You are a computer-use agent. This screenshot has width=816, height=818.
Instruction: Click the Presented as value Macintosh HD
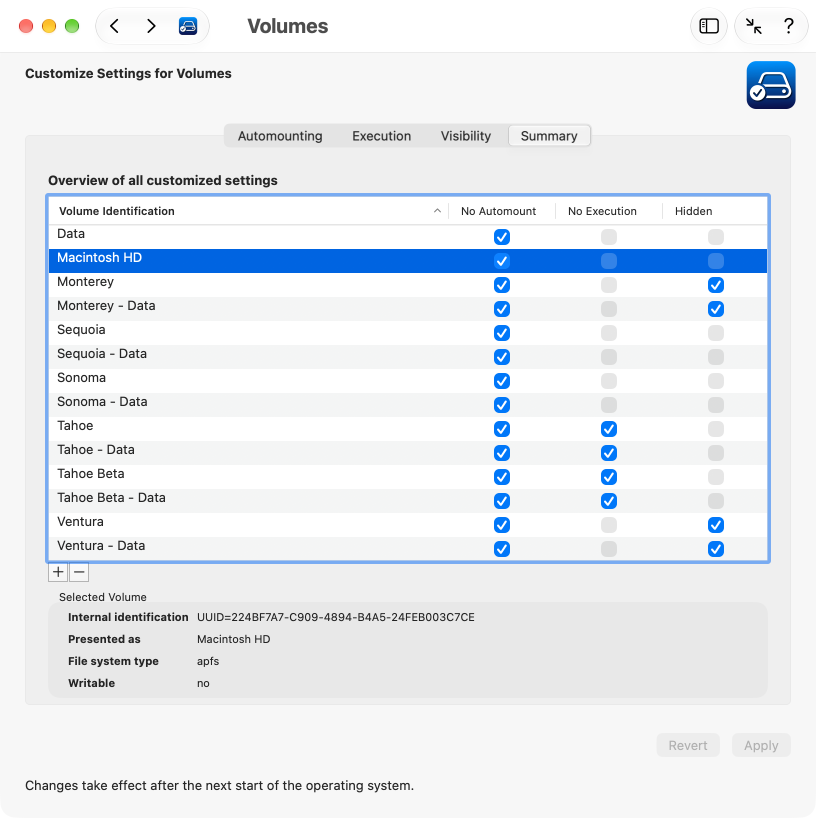233,639
